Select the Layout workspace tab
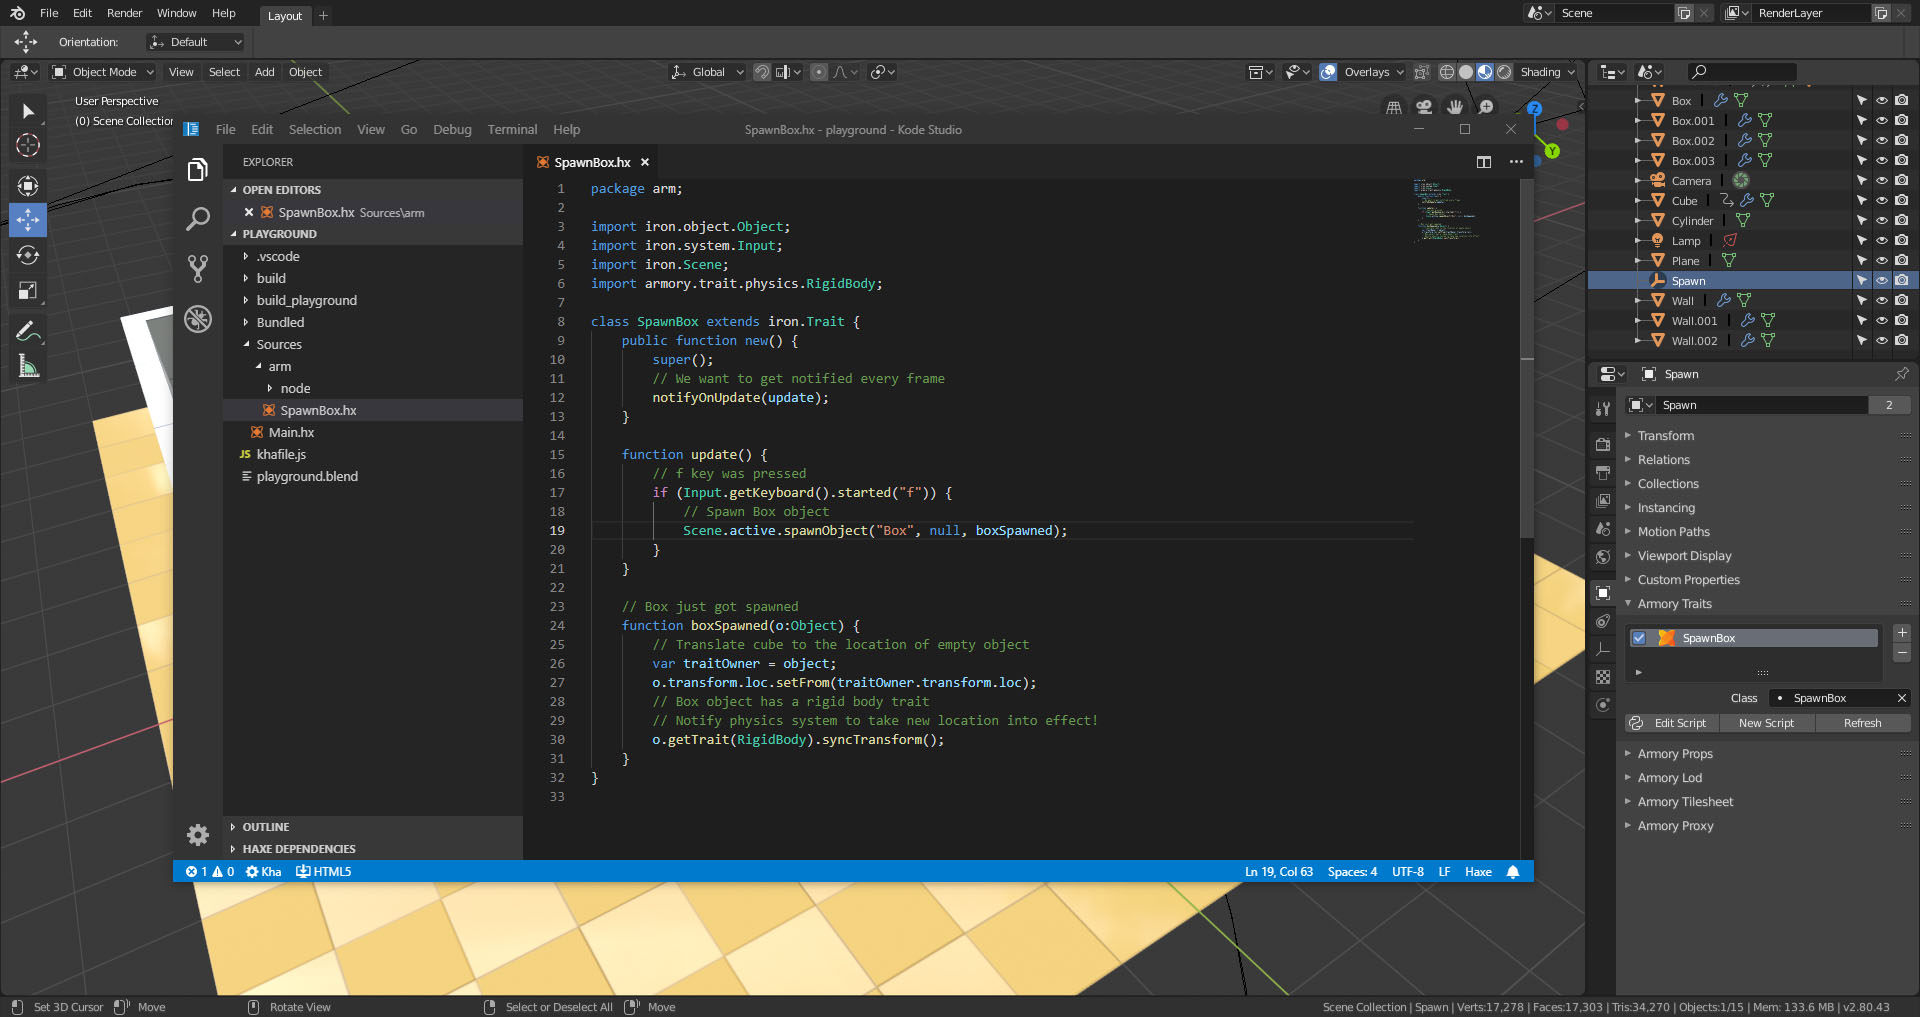The width and height of the screenshot is (1920, 1017). tap(285, 16)
